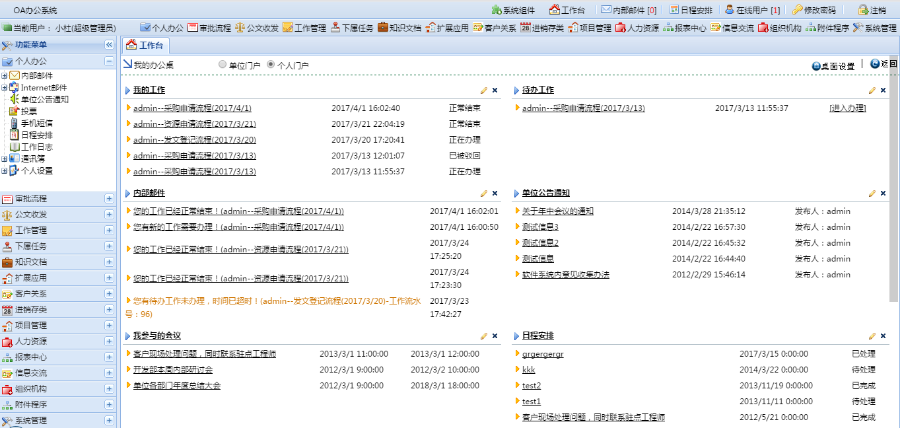Open admin--发文登记流程(2017/3/20) work item

click(195, 139)
